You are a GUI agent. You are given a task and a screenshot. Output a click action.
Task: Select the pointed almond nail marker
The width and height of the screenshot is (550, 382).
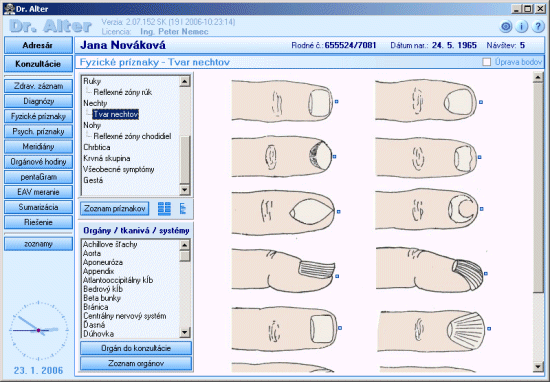(338, 212)
